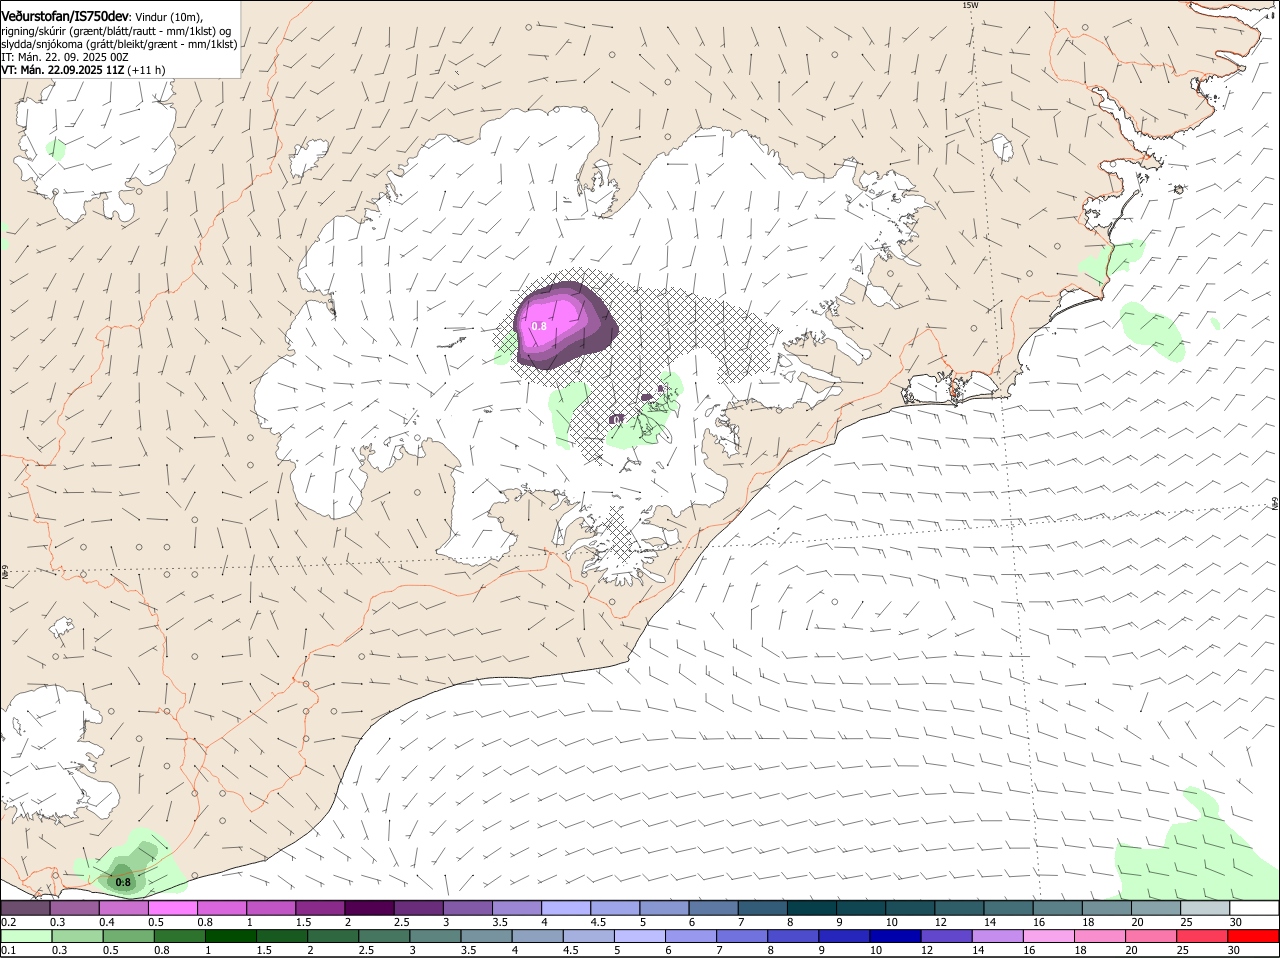Pick the upper legend swatch between 1 and 1.5
1280x958 pixels.
point(270,908)
